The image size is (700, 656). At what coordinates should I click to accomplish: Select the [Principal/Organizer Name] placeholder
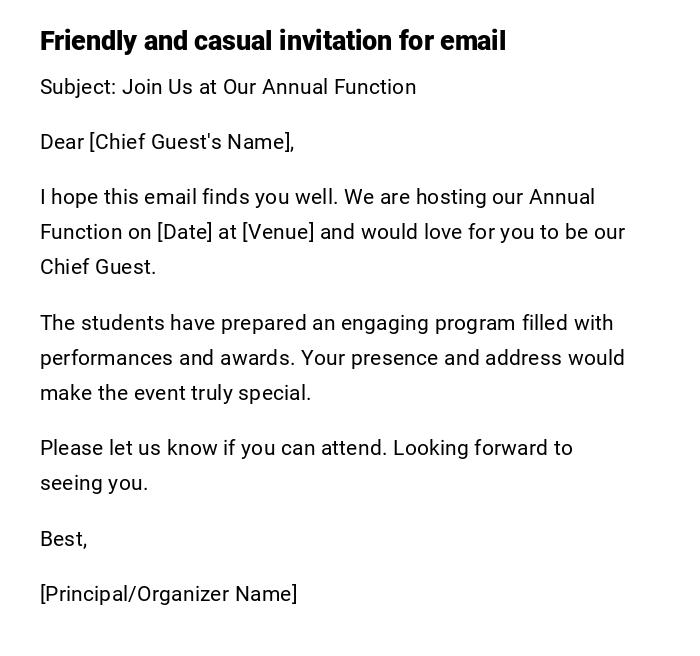tap(168, 594)
